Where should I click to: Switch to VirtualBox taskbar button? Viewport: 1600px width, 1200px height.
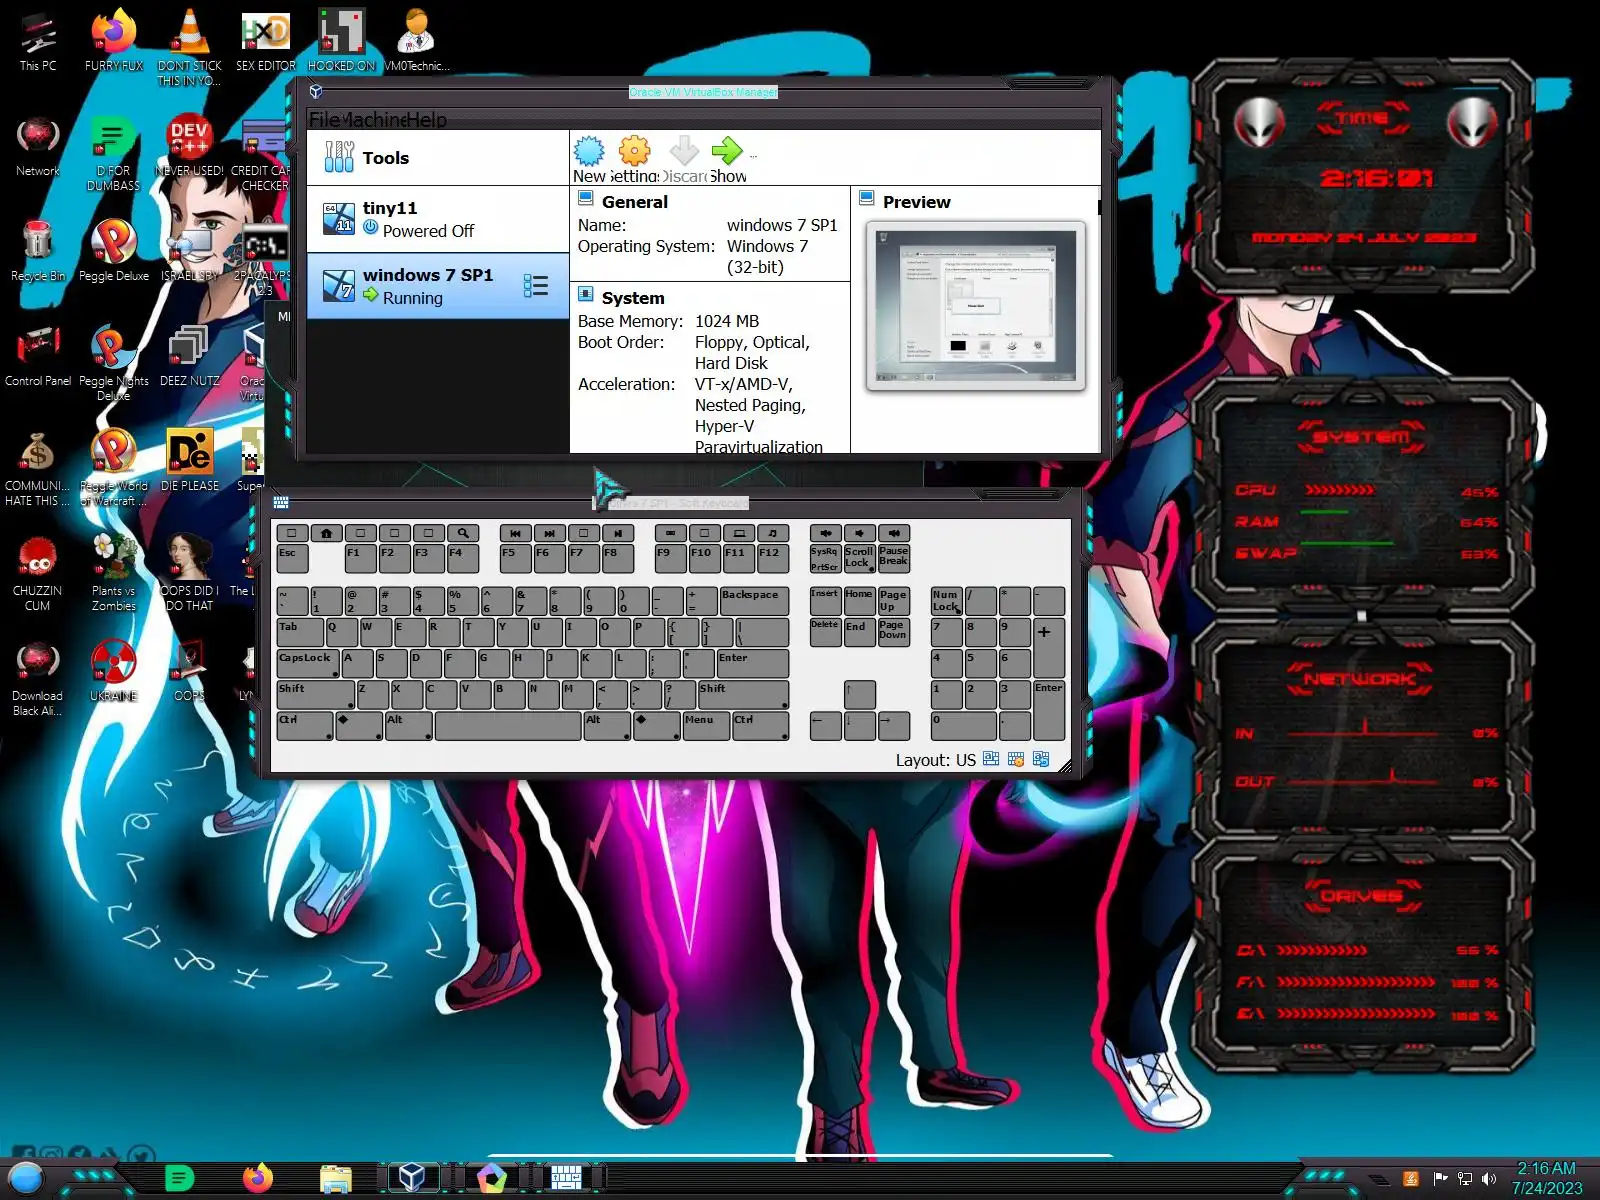click(x=412, y=1177)
